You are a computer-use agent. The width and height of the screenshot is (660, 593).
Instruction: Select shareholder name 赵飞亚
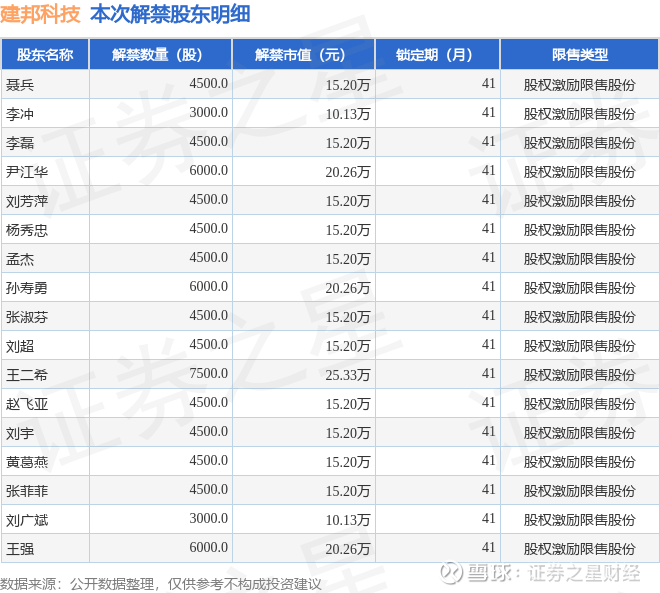click(27, 404)
